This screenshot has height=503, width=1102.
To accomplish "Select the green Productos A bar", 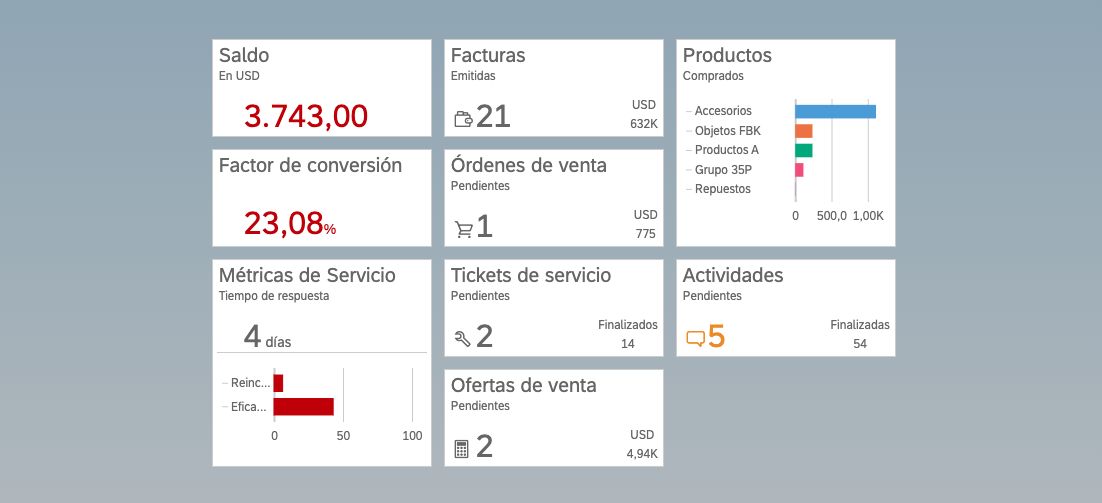I will [804, 150].
